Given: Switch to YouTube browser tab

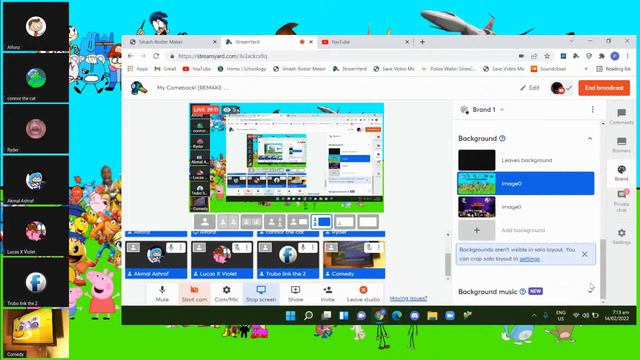Looking at the screenshot, I should (365, 42).
